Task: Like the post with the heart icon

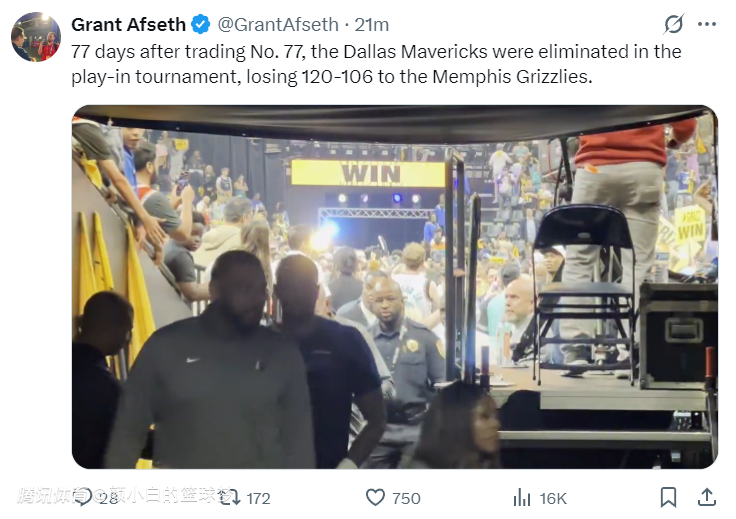Action: [375, 497]
